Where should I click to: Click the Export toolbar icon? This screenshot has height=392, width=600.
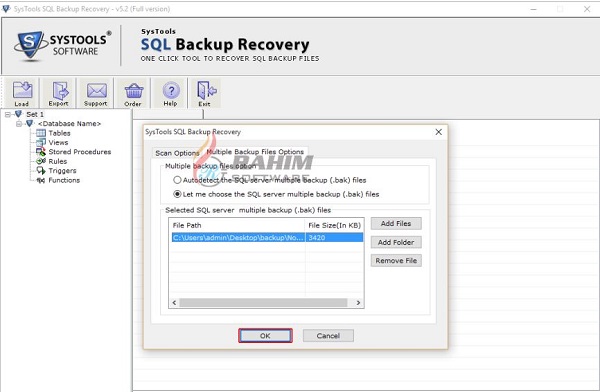(59, 93)
